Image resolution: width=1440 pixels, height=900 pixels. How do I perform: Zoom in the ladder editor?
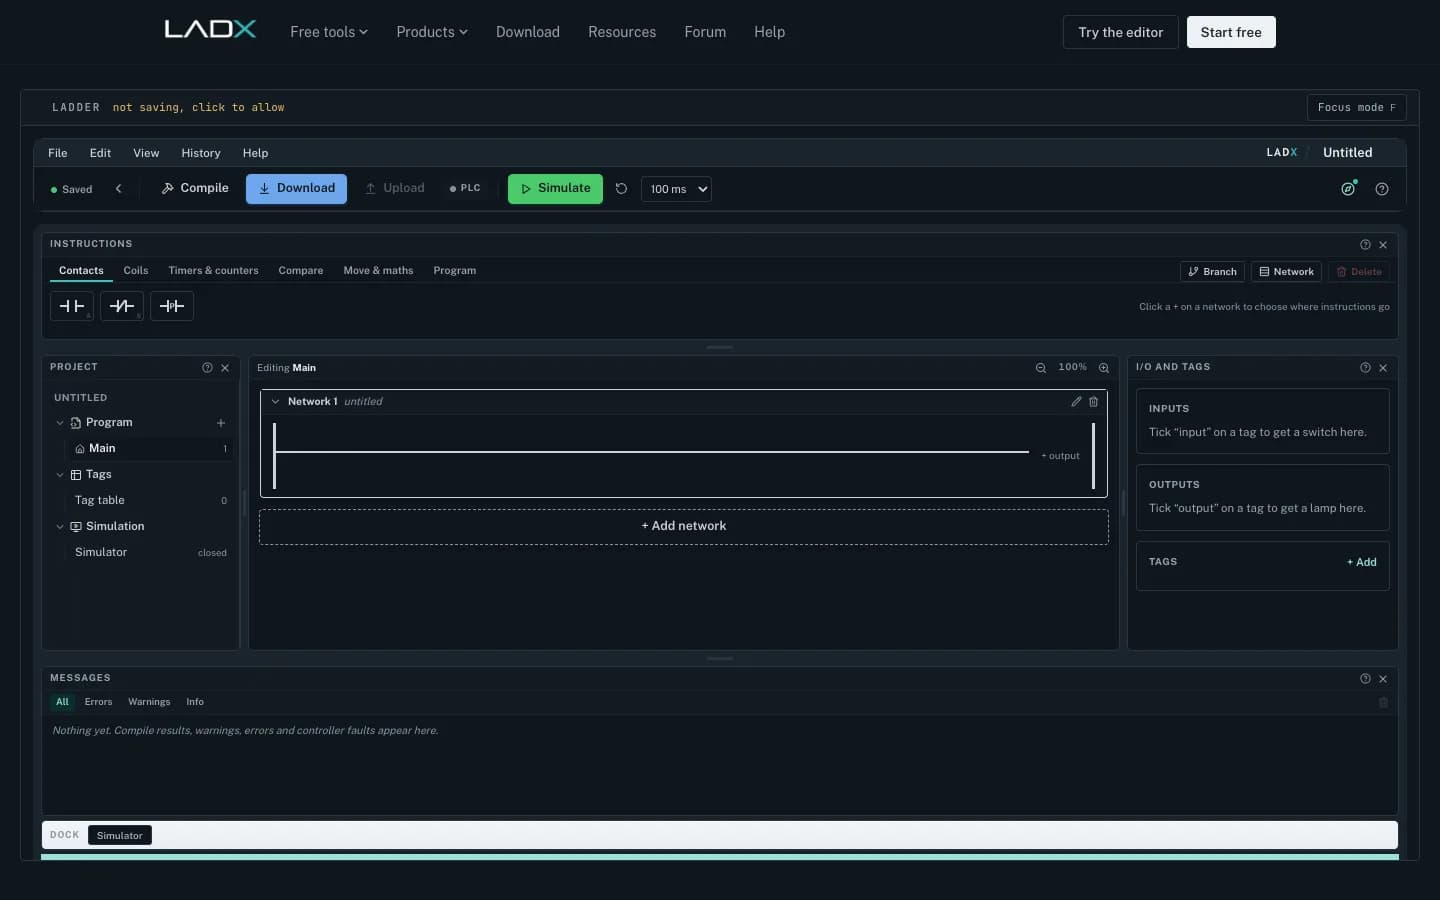point(1104,368)
